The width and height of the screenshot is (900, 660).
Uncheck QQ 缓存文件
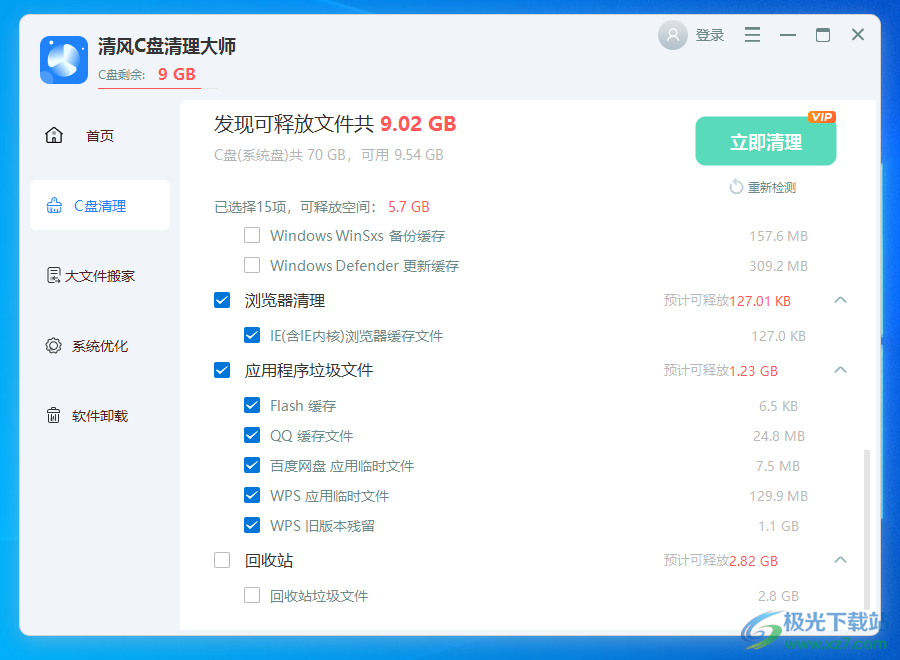click(252, 435)
